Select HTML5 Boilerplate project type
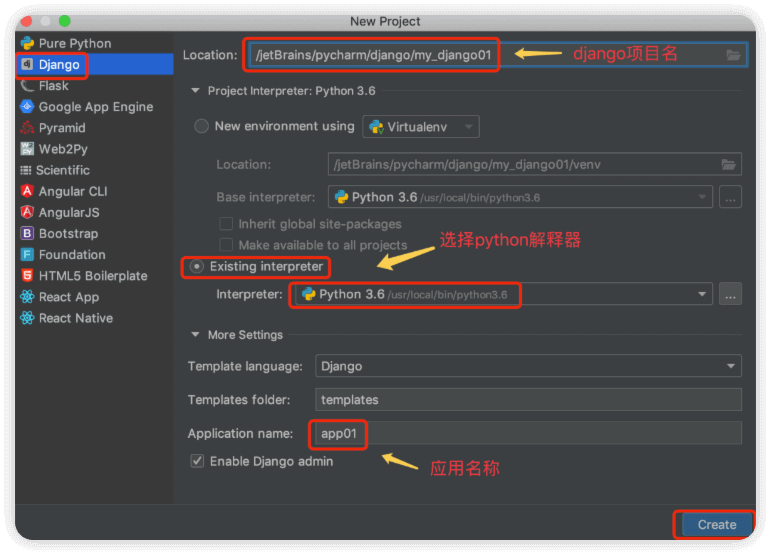The image size is (771, 555). tap(94, 276)
